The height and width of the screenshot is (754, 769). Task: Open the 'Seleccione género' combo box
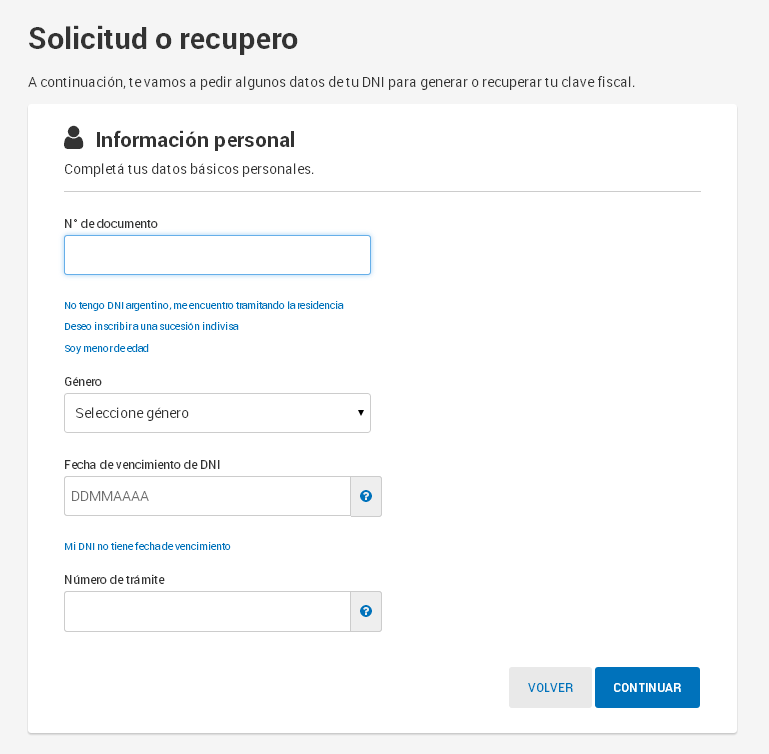217,413
